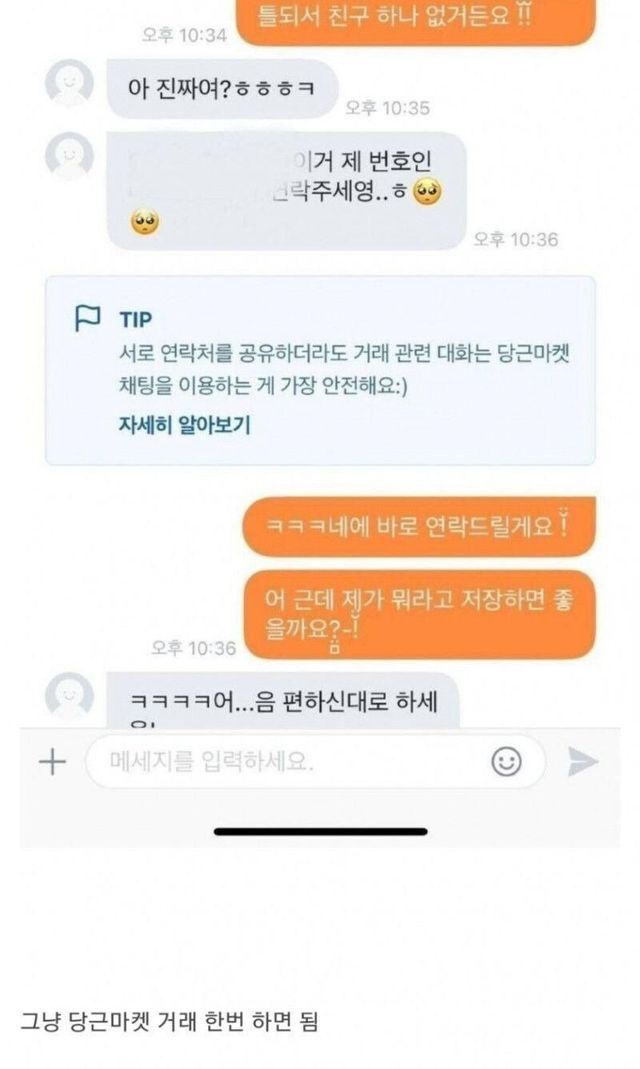
Task: Open the emoji smiley picker
Action: click(x=506, y=761)
